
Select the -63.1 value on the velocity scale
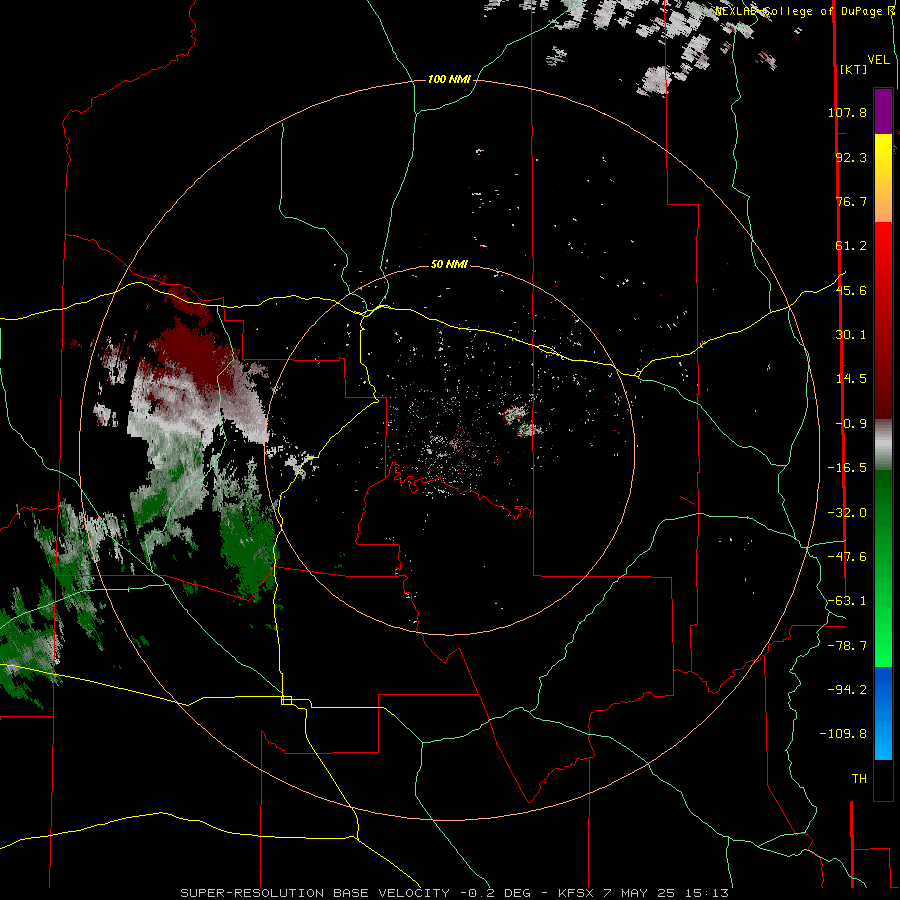coord(847,601)
